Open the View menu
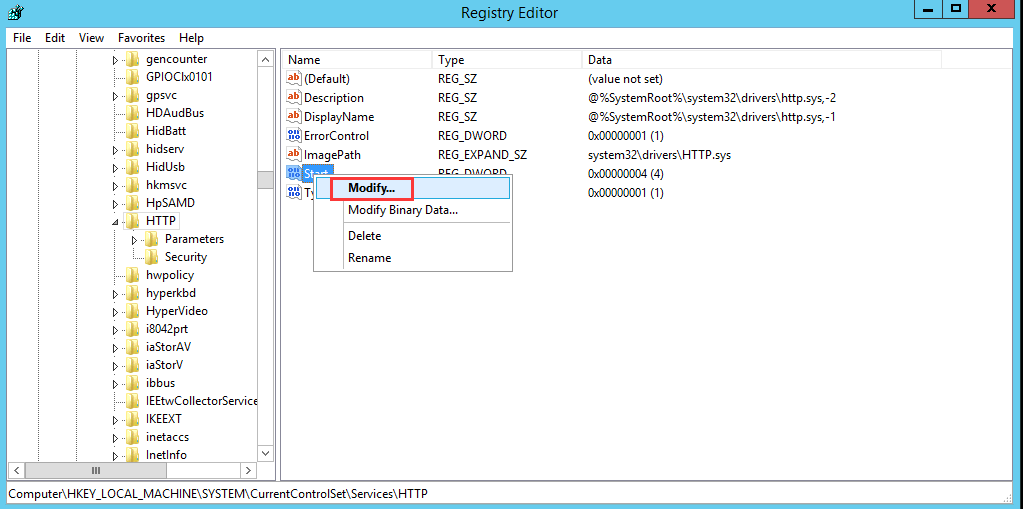 (91, 38)
